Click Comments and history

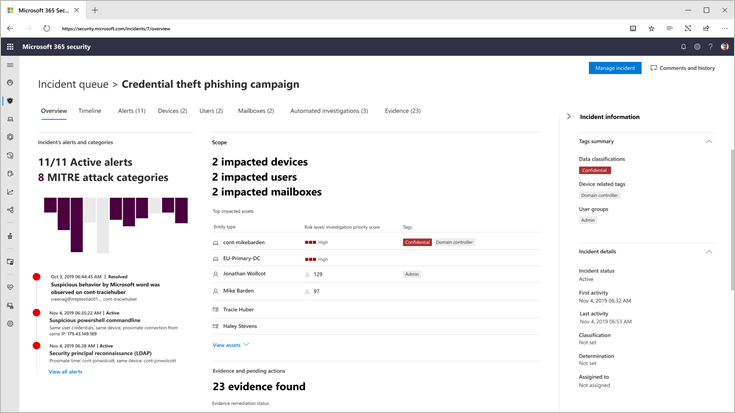coord(682,68)
